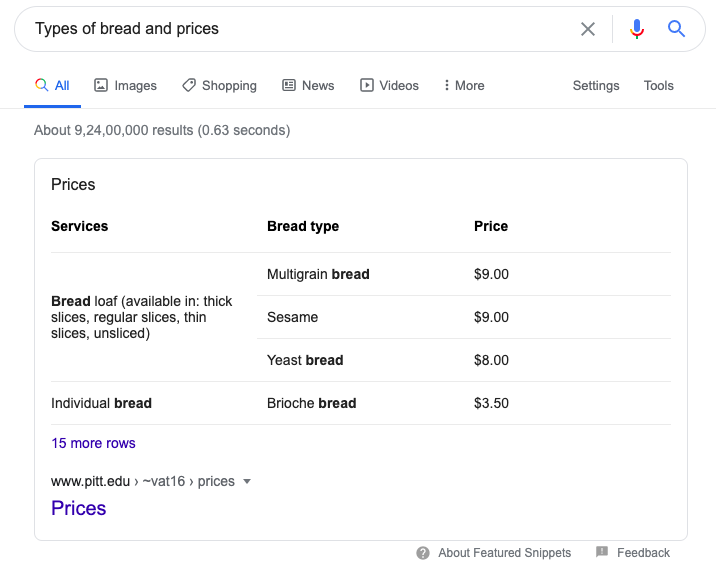Click the Feedback flag icon
The width and height of the screenshot is (716, 575).
click(x=602, y=552)
